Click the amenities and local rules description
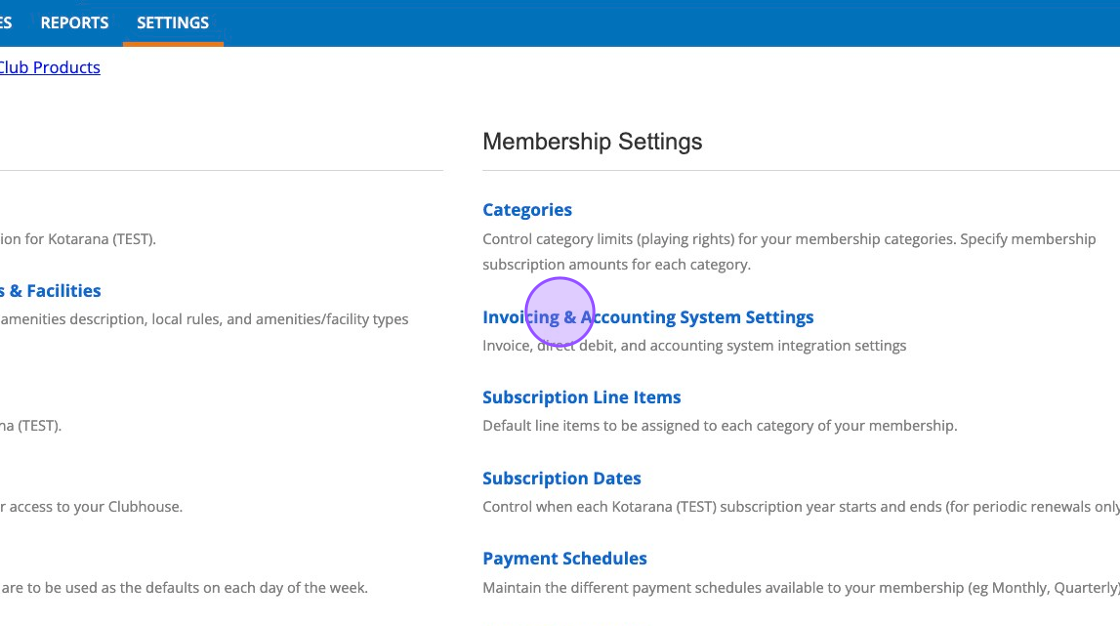The height and width of the screenshot is (626, 1120). [x=204, y=320]
